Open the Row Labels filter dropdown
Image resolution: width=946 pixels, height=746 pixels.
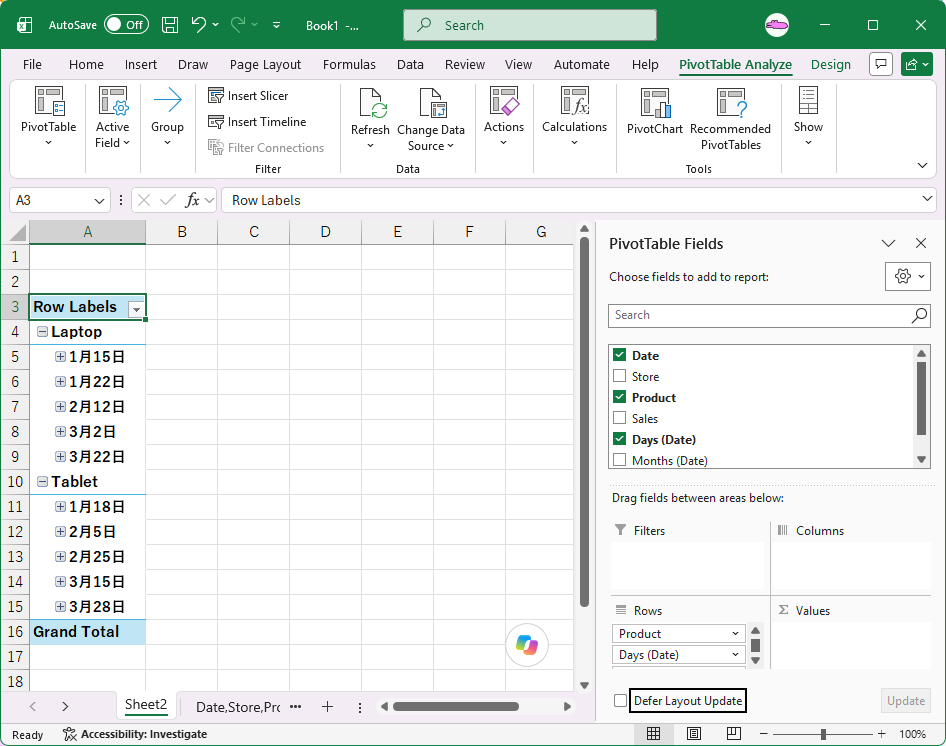tap(136, 308)
